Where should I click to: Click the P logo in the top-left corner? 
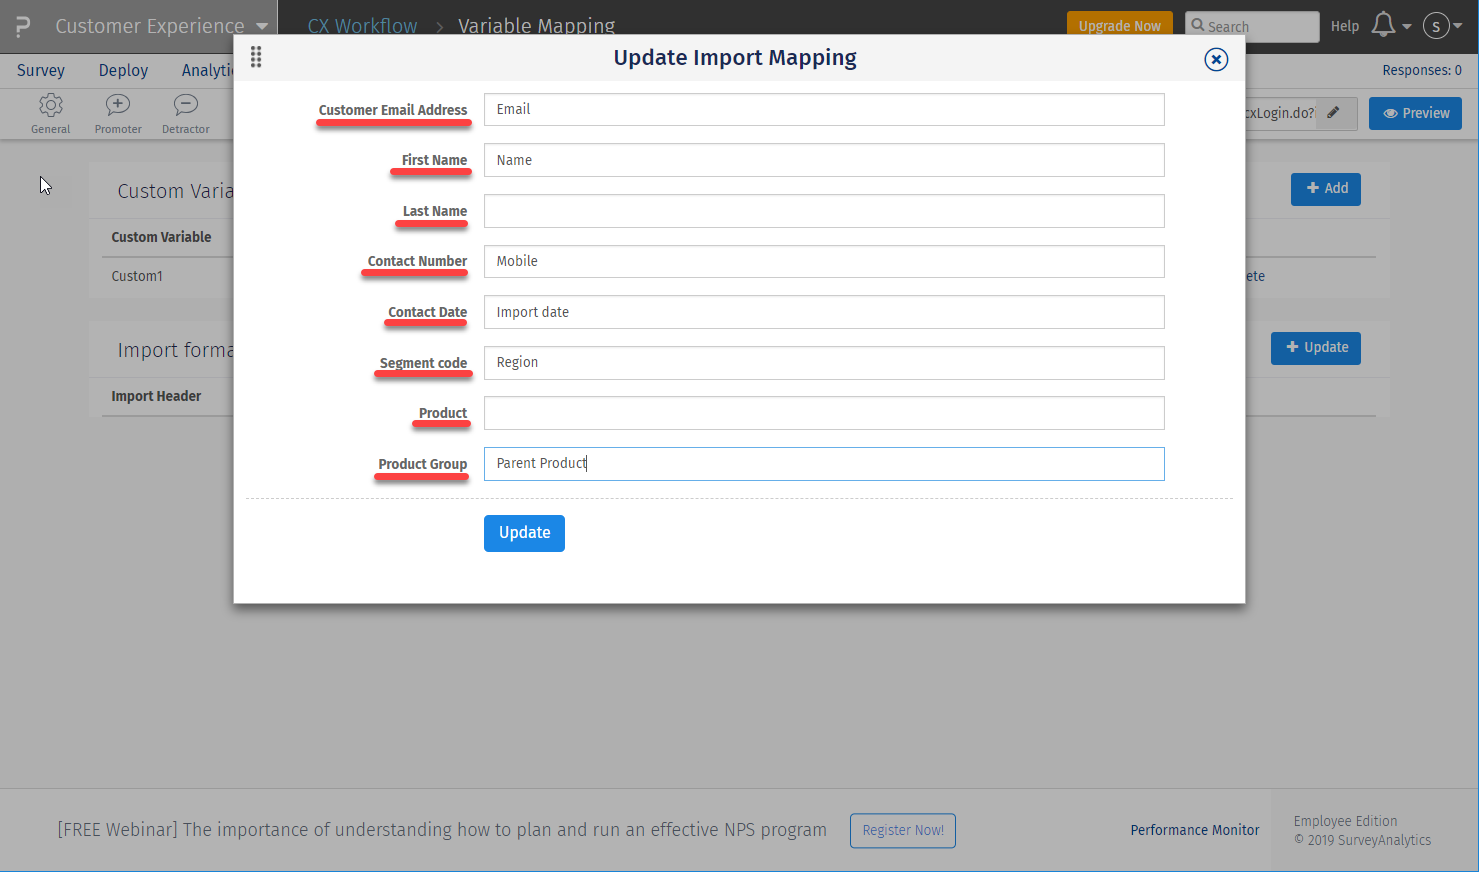(20, 25)
